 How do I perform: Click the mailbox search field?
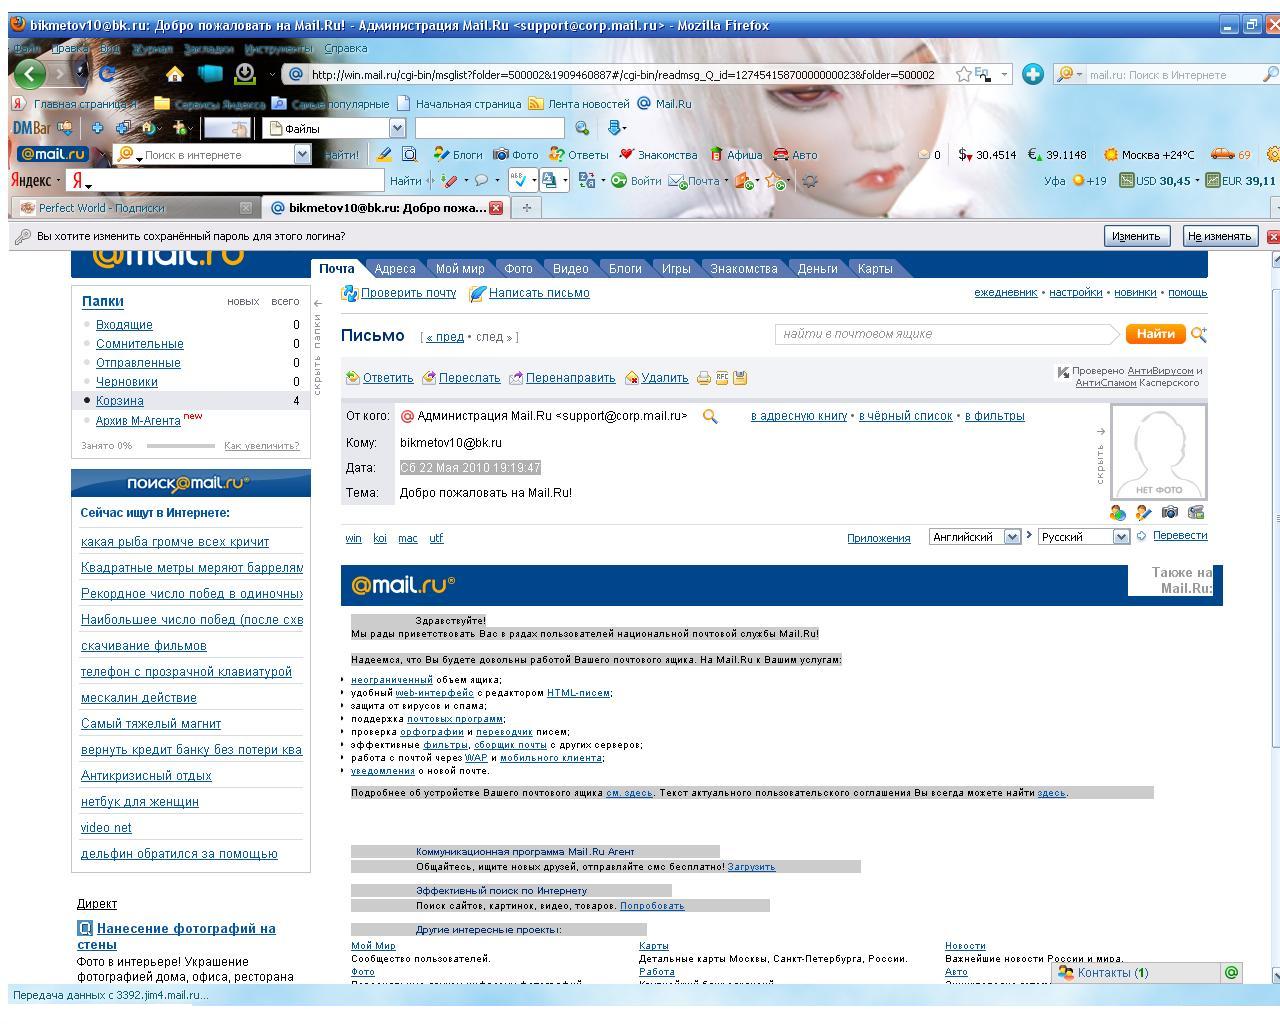pos(945,334)
